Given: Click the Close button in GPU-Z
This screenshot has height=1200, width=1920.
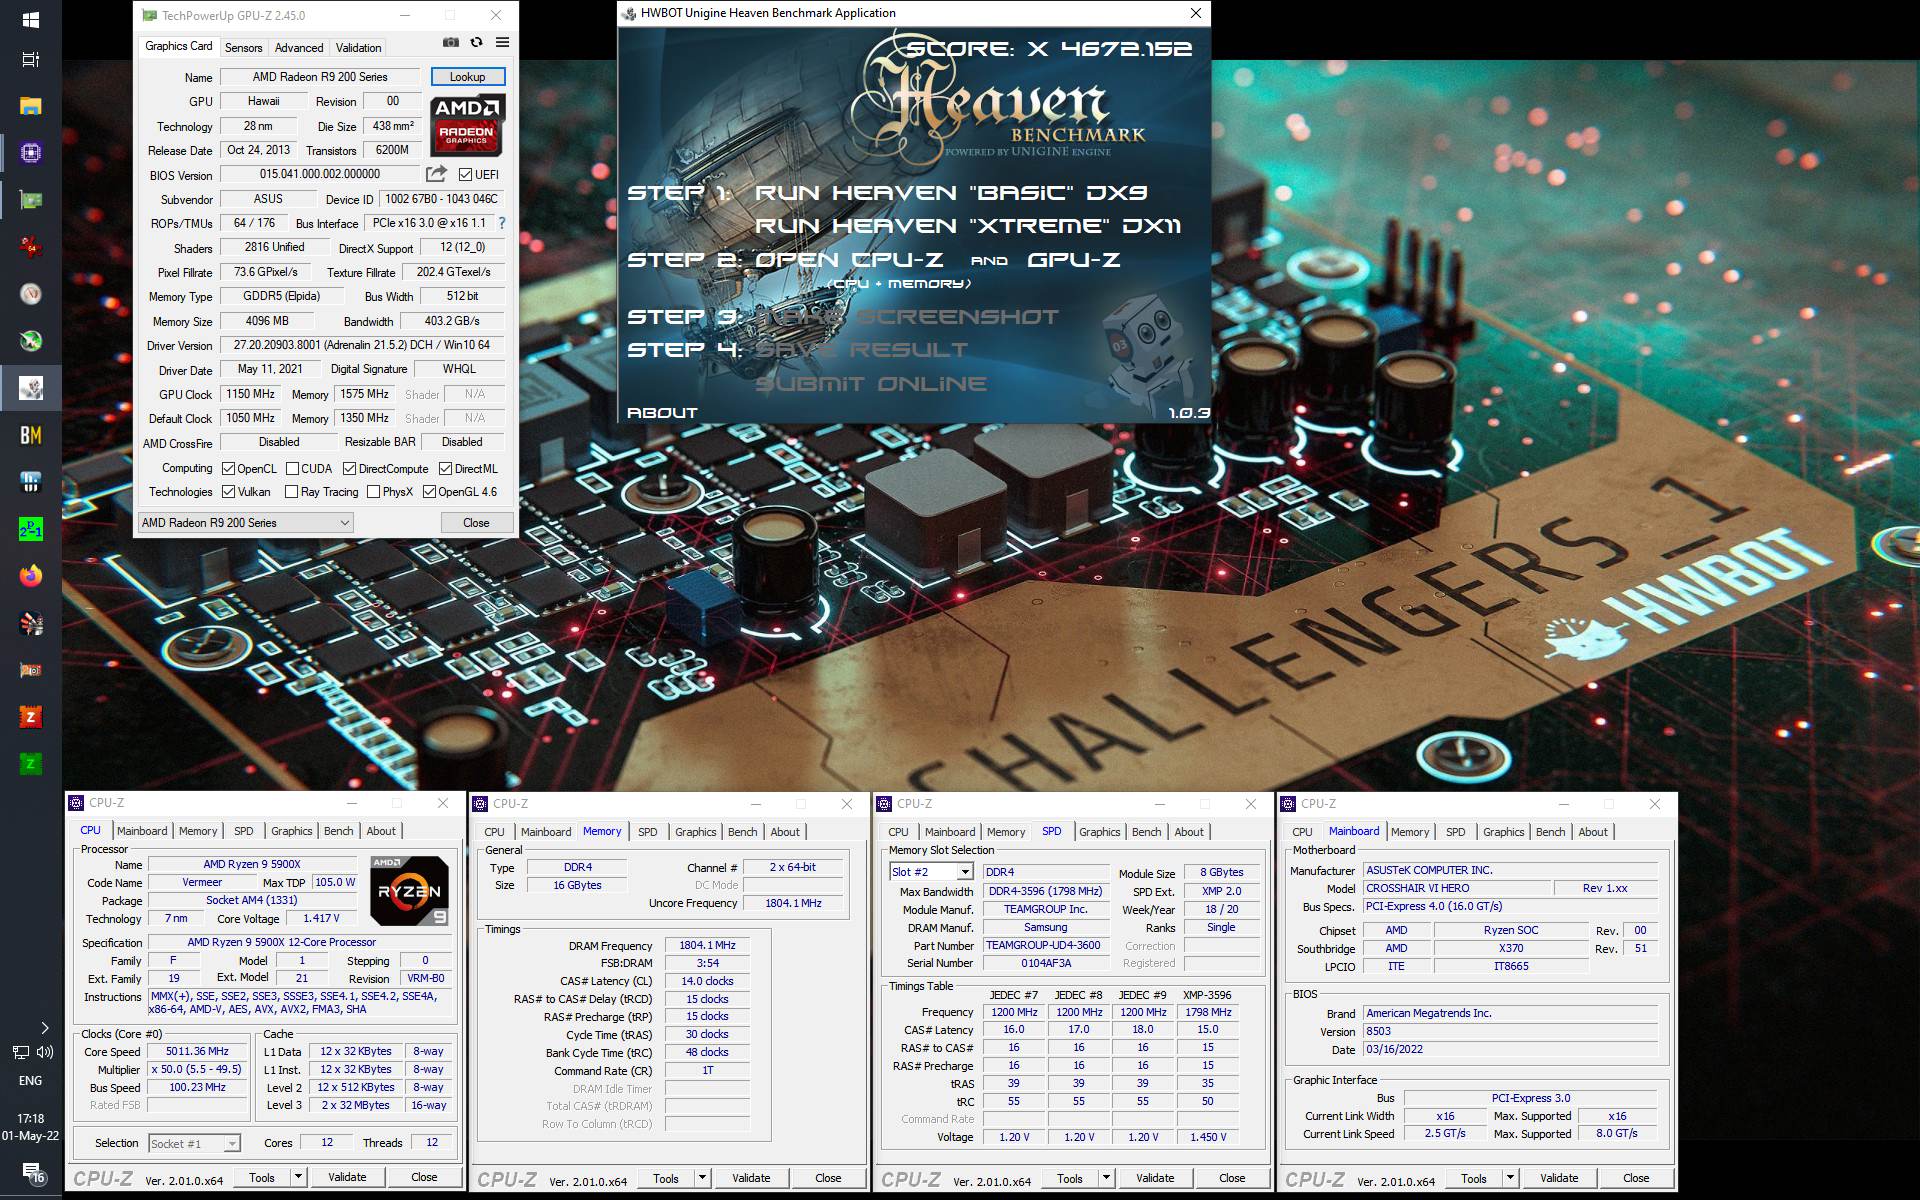Looking at the screenshot, I should coord(476,523).
